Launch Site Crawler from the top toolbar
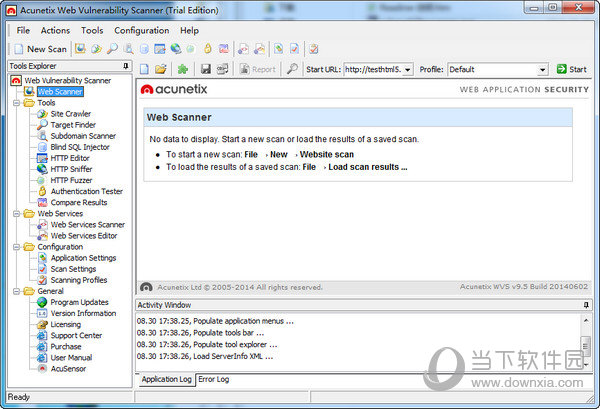The width and height of the screenshot is (600, 409). pos(96,49)
